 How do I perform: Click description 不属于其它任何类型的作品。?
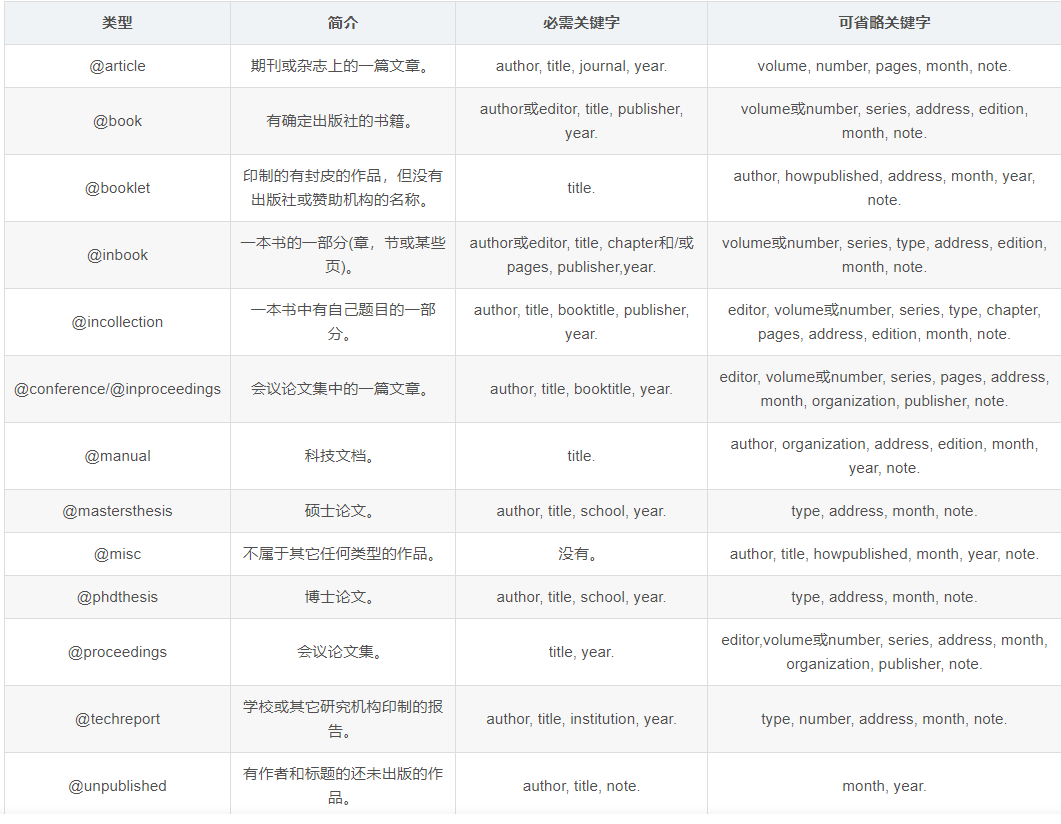click(x=342, y=554)
